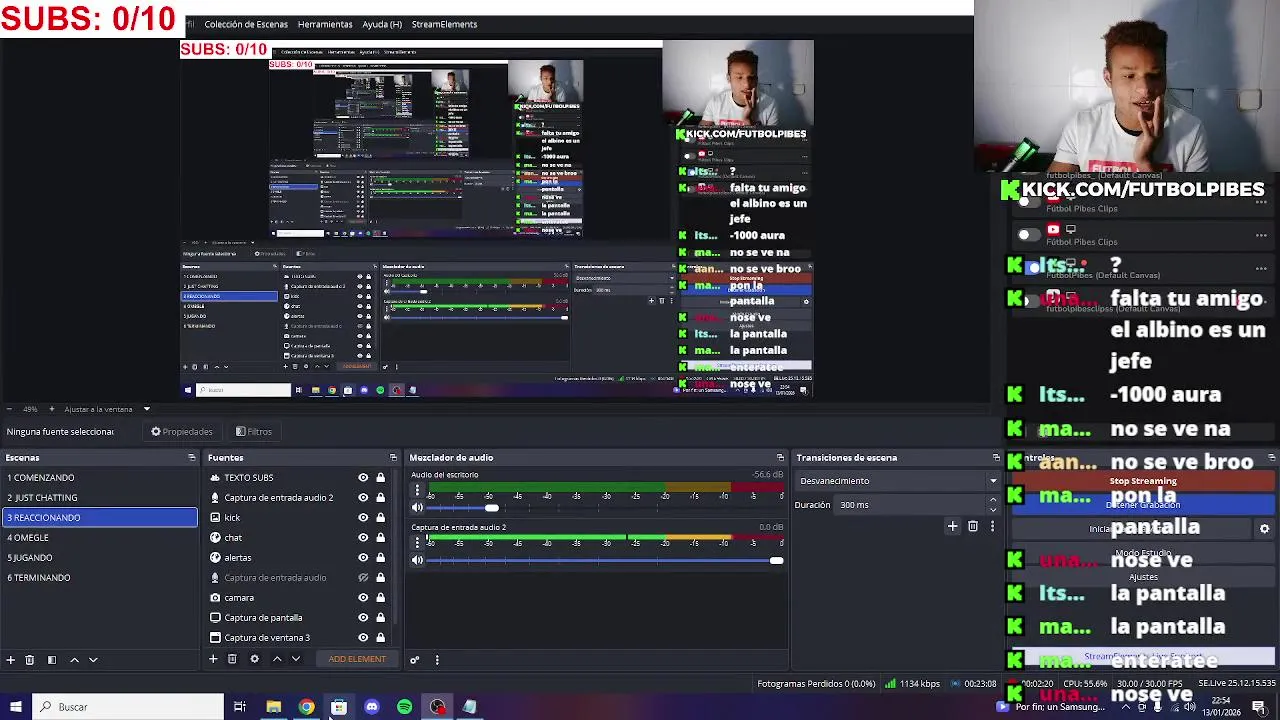The height and width of the screenshot is (720, 1280).
Task: Open audio mixer menu three dots at bottom
Action: click(437, 659)
